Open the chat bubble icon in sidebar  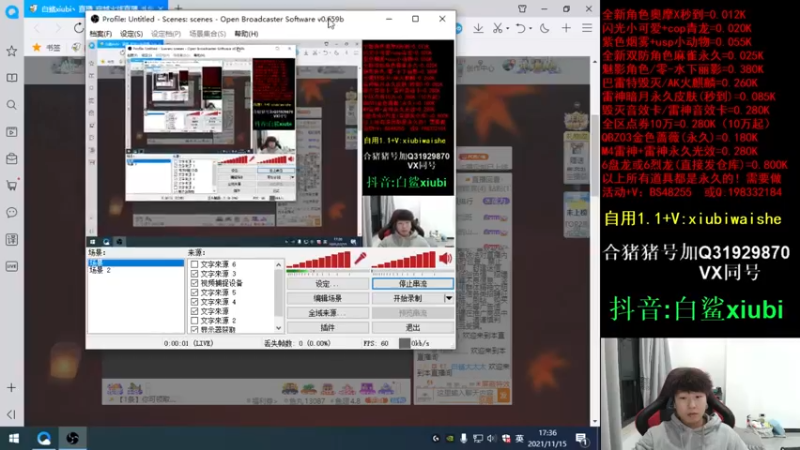coord(11,212)
